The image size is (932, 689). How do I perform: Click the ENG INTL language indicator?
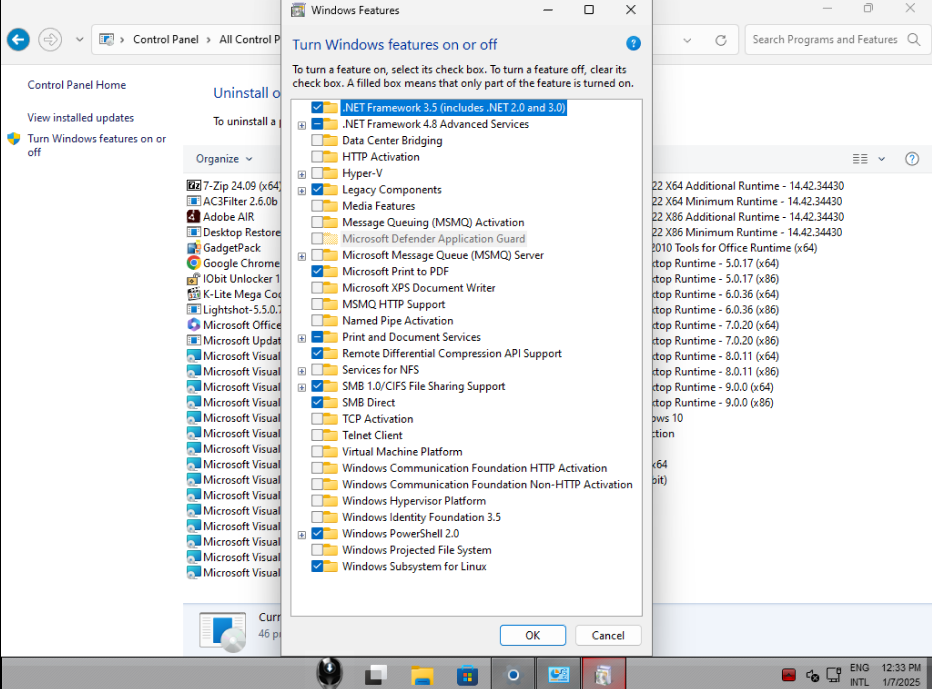[859, 675]
